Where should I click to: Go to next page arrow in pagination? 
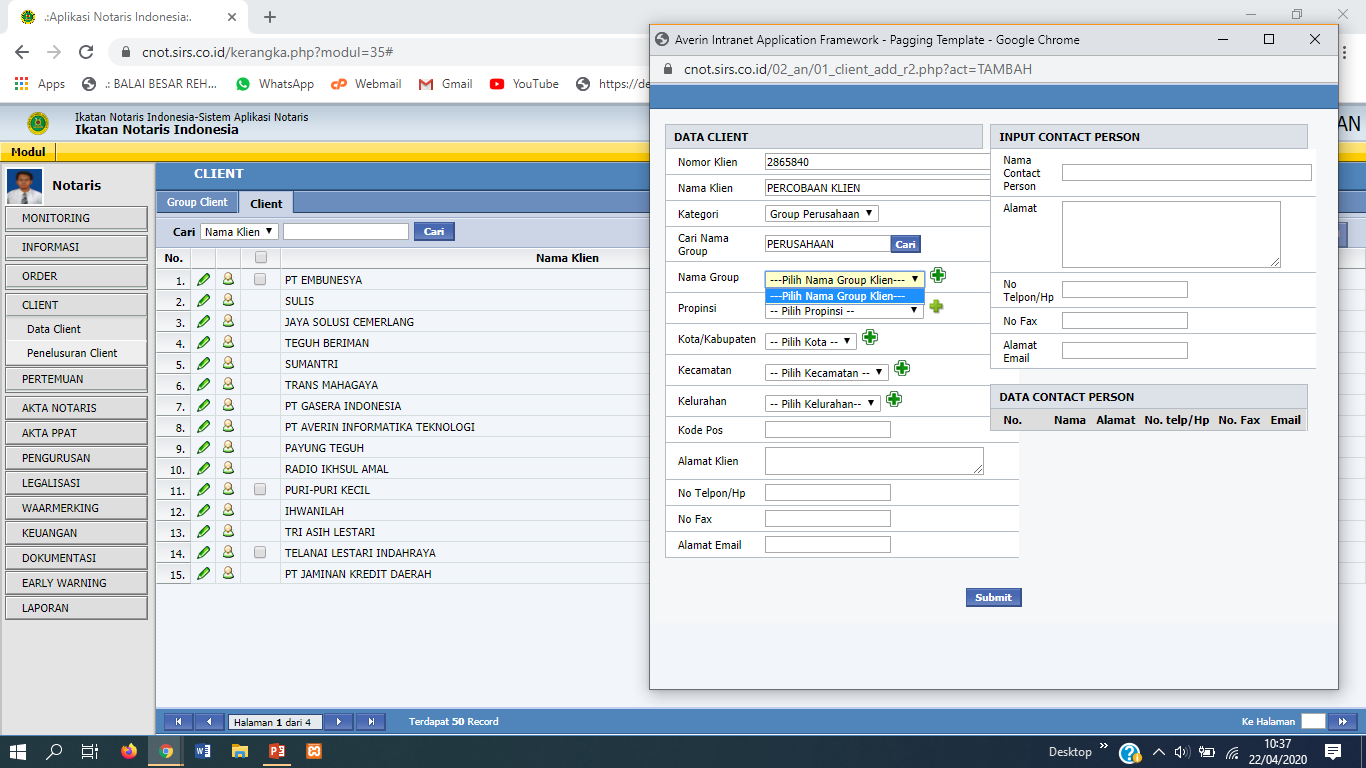coord(339,721)
